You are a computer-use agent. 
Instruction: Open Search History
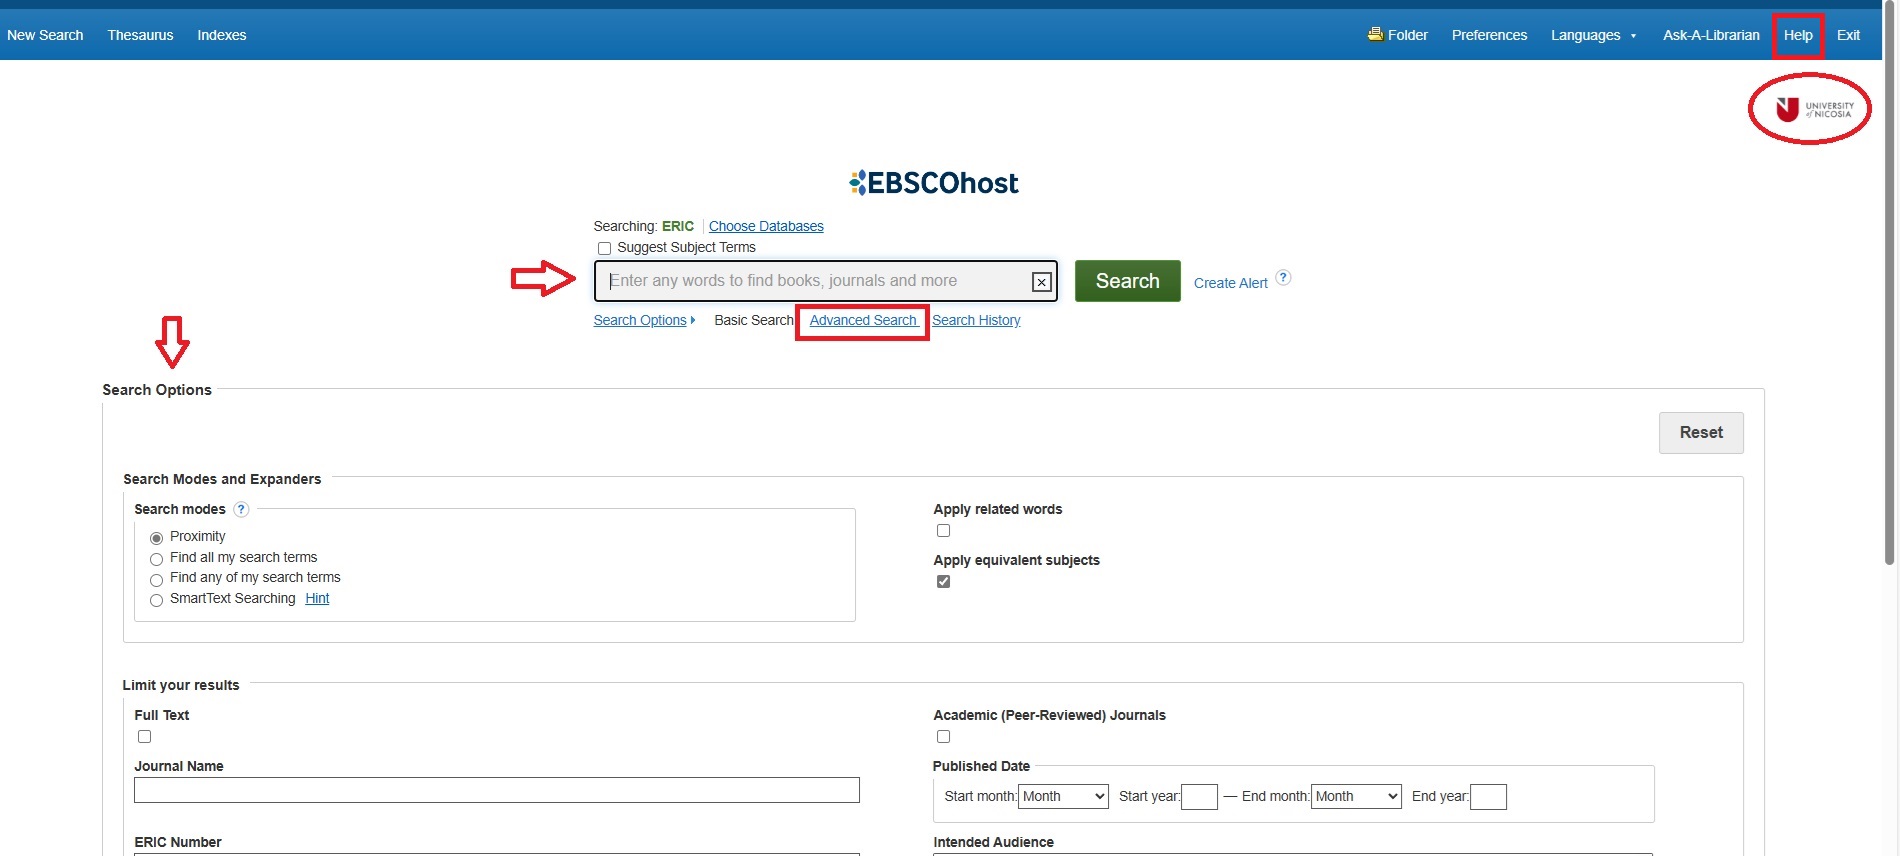976,320
